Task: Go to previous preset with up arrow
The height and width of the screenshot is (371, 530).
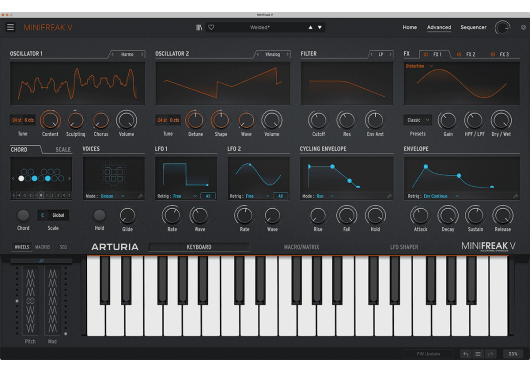Action: click(310, 27)
